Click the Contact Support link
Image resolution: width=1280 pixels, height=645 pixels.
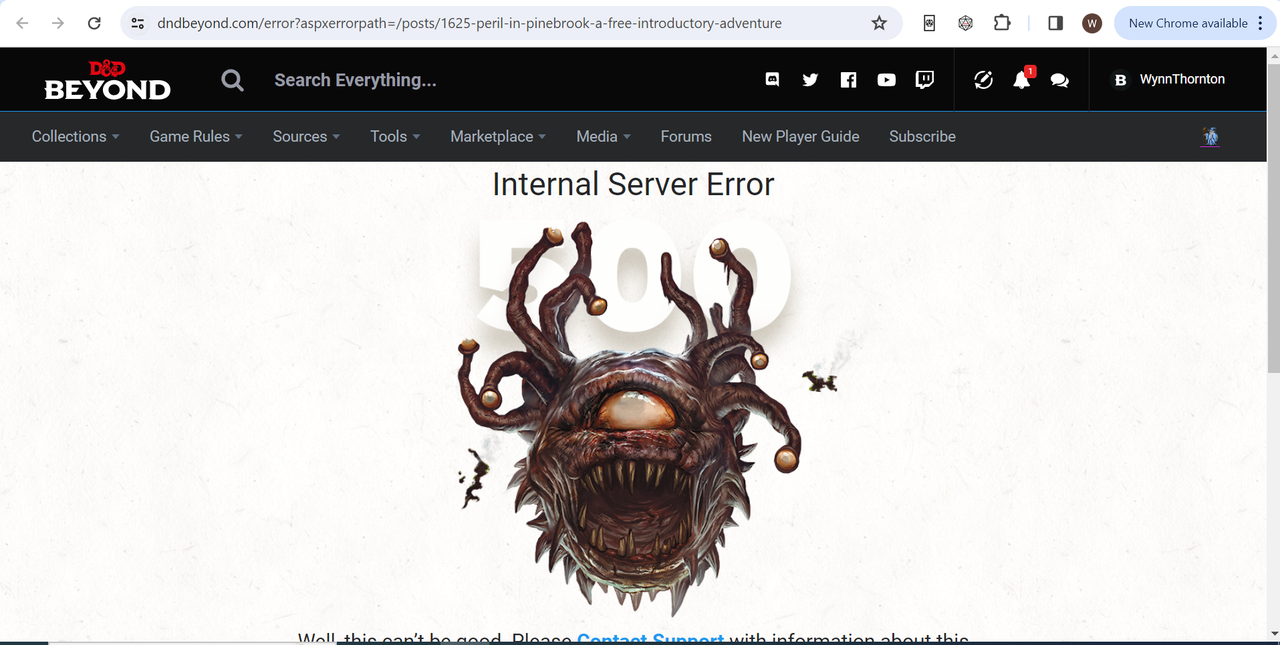[650, 637]
